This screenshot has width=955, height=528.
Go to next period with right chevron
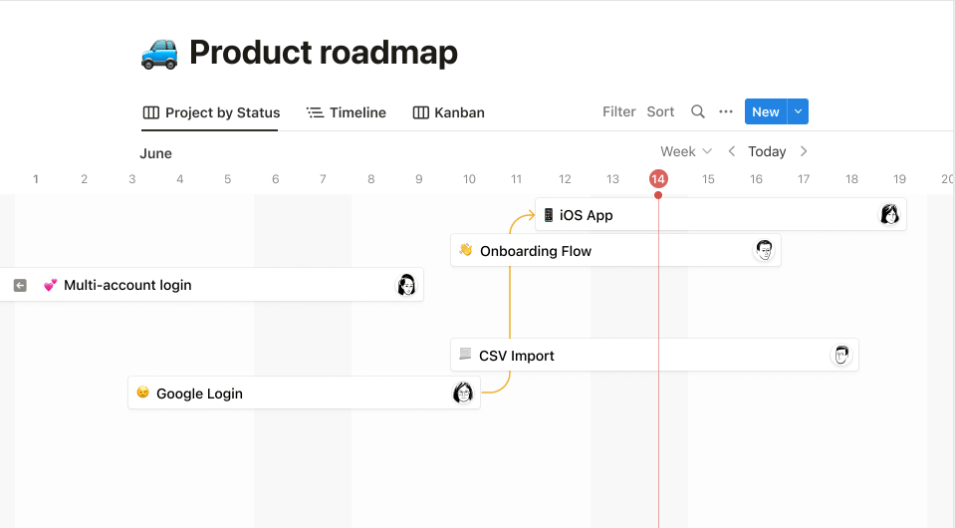[x=804, y=151]
